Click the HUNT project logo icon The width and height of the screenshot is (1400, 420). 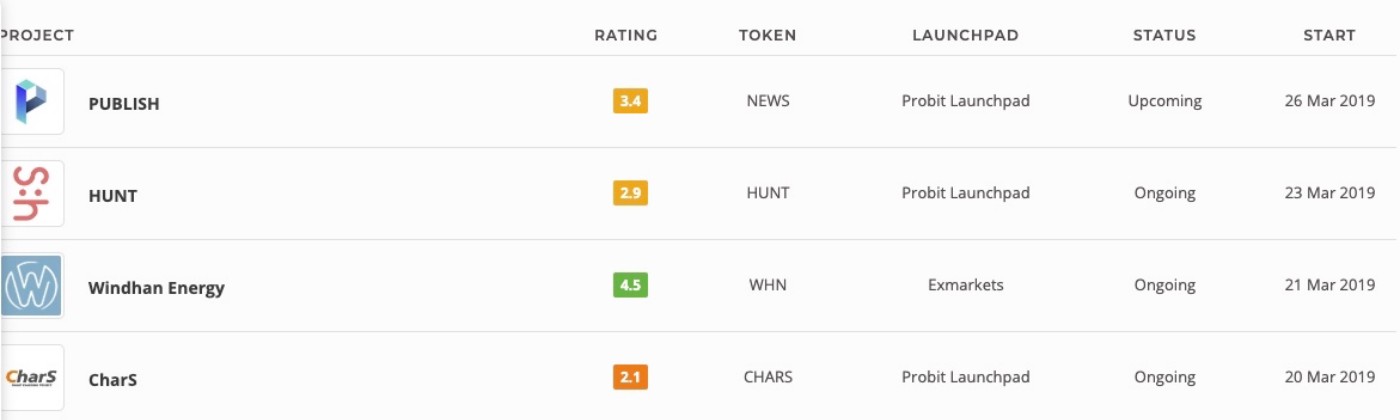coord(32,194)
